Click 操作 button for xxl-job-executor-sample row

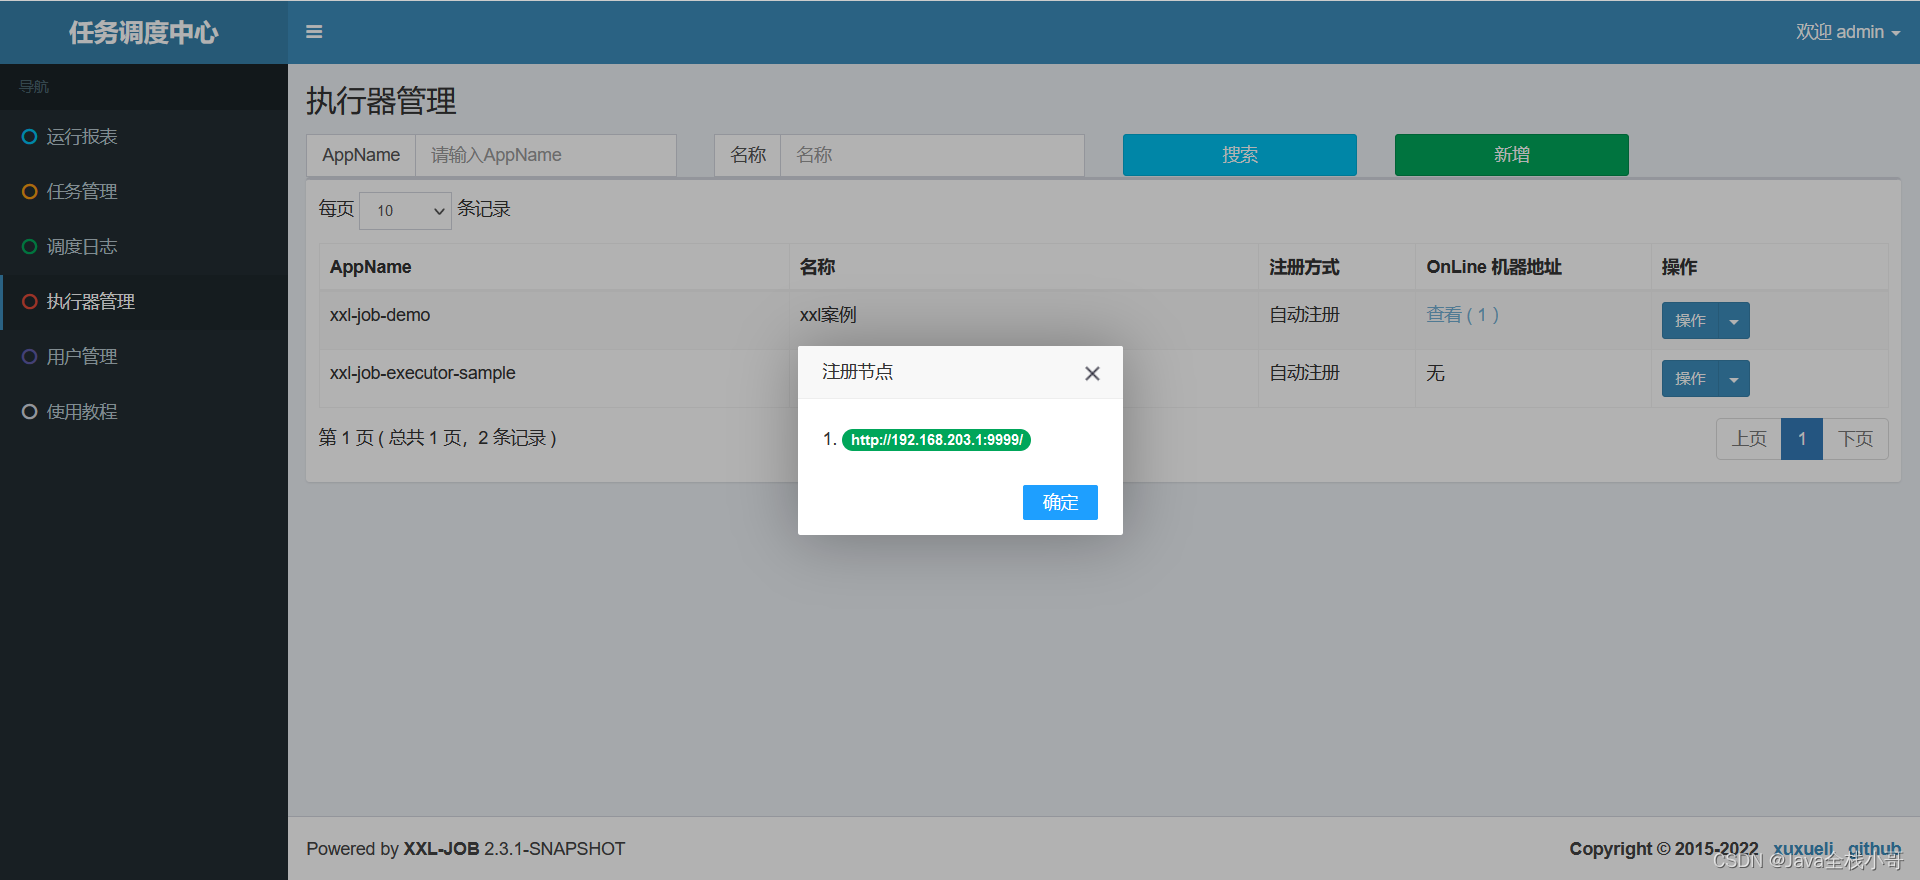[x=1690, y=379]
